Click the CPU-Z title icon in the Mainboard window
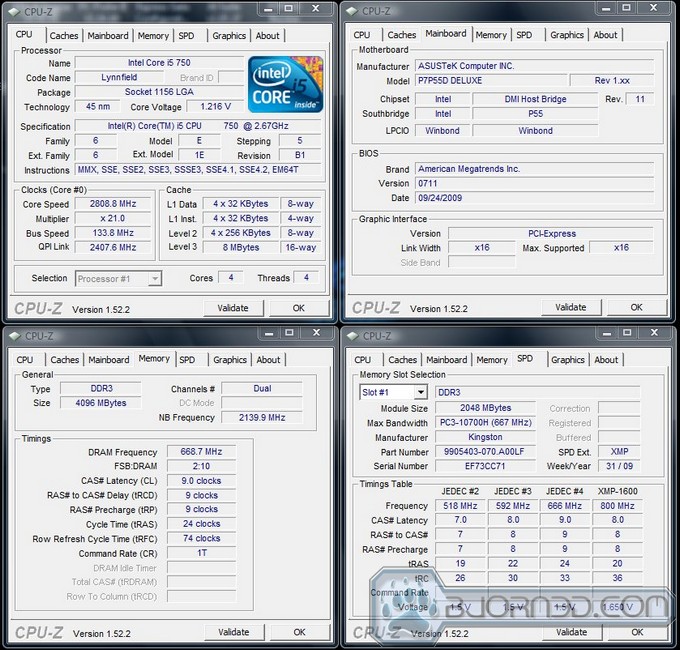Screen dimensions: 680x650 pos(352,11)
